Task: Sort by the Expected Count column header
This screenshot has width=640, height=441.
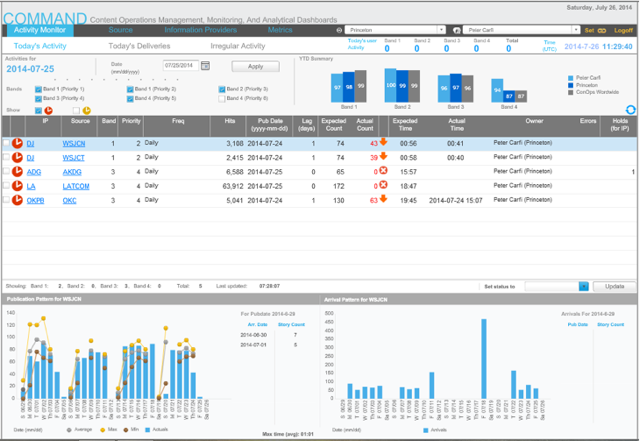Action: coord(333,125)
